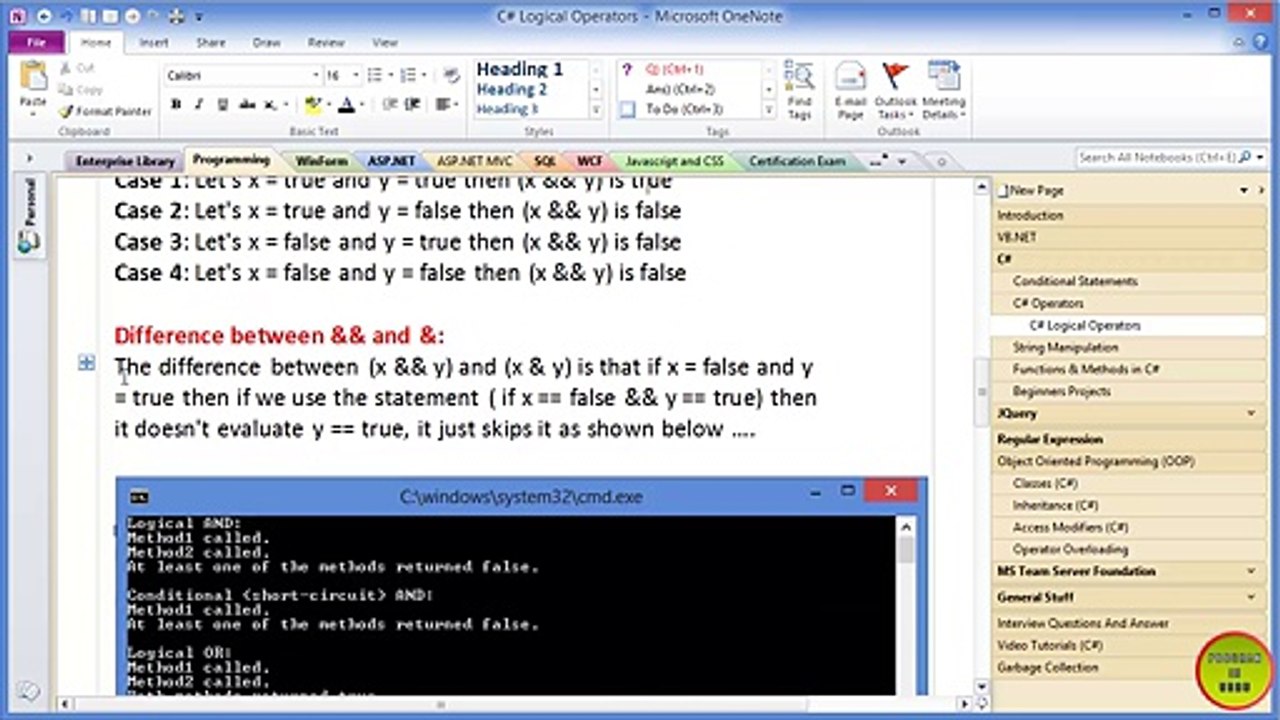Click the Back arrow in the quick access toolbar

(45, 16)
